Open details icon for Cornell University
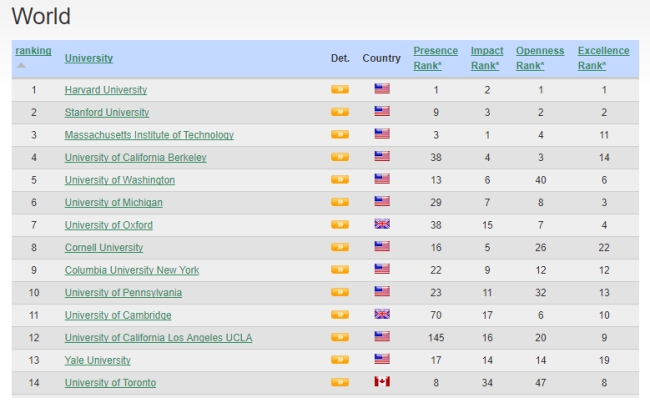This screenshot has height=418, width=650. click(340, 247)
